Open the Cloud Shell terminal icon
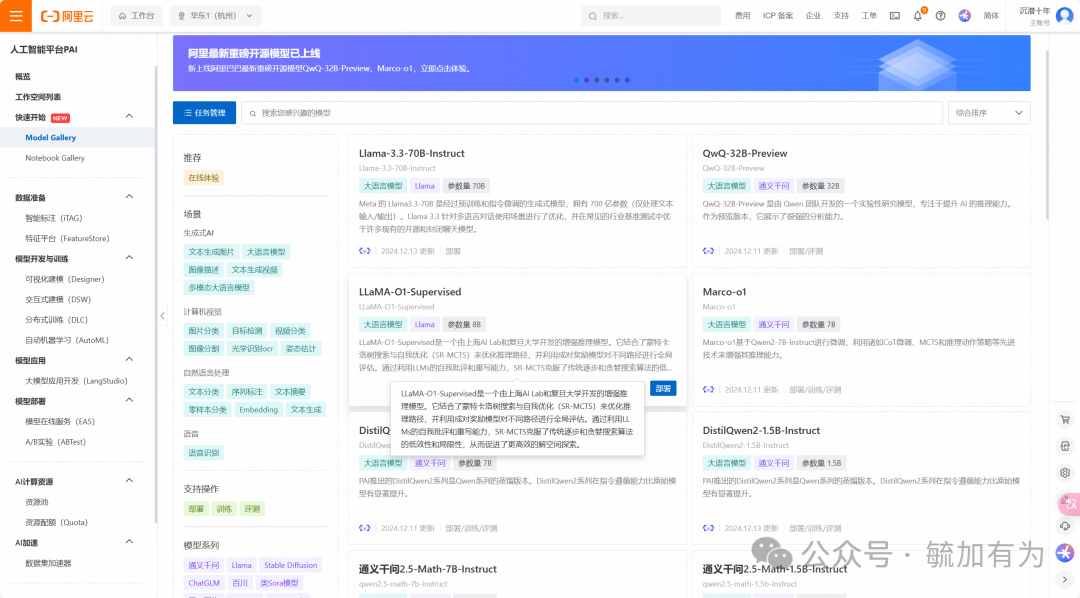1080x598 pixels. 895,16
